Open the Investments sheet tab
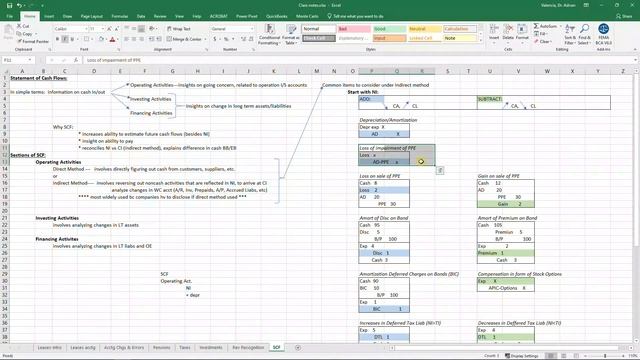Screen dimensions: 640x360 pos(211,347)
